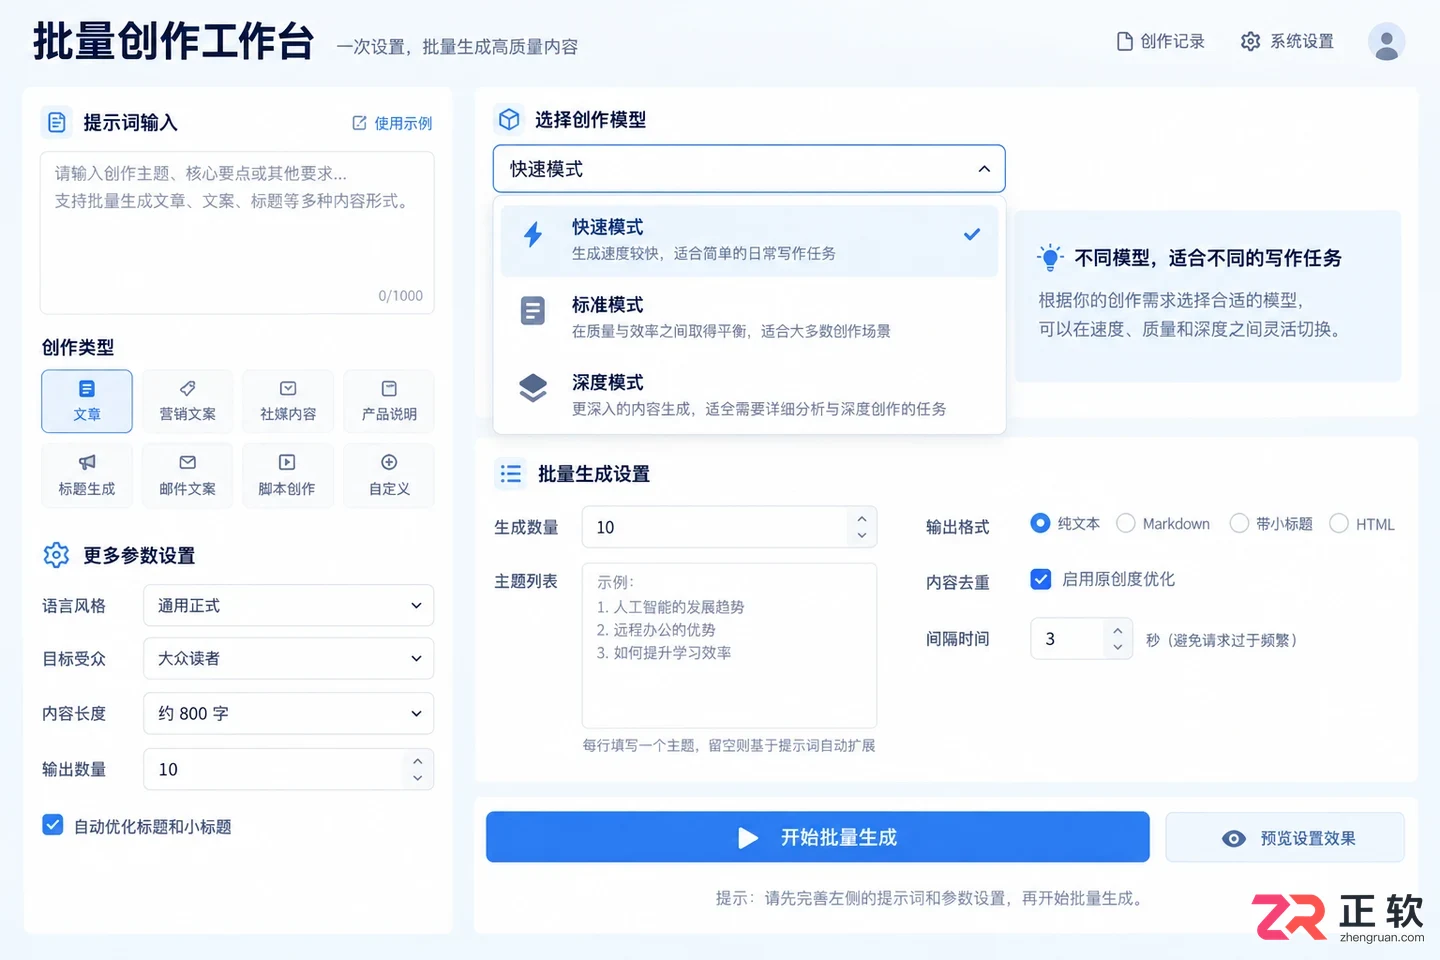
Task: Click into the 主题列表 text area
Action: click(x=729, y=646)
